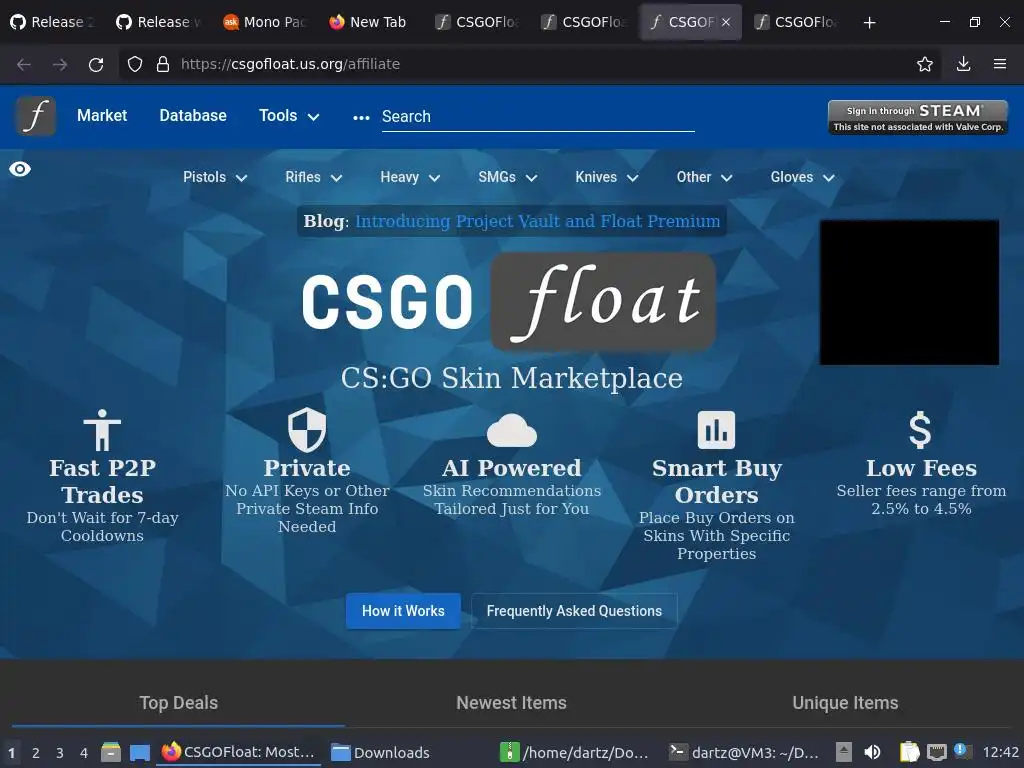Click the network tray icon

coord(936,752)
